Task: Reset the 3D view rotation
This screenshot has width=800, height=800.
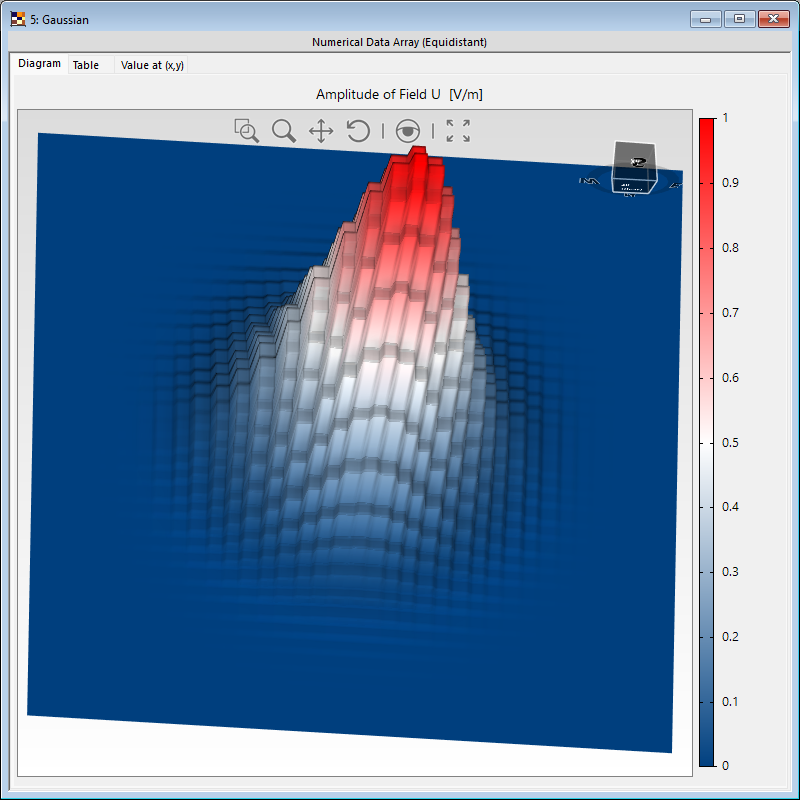Action: pos(358,131)
